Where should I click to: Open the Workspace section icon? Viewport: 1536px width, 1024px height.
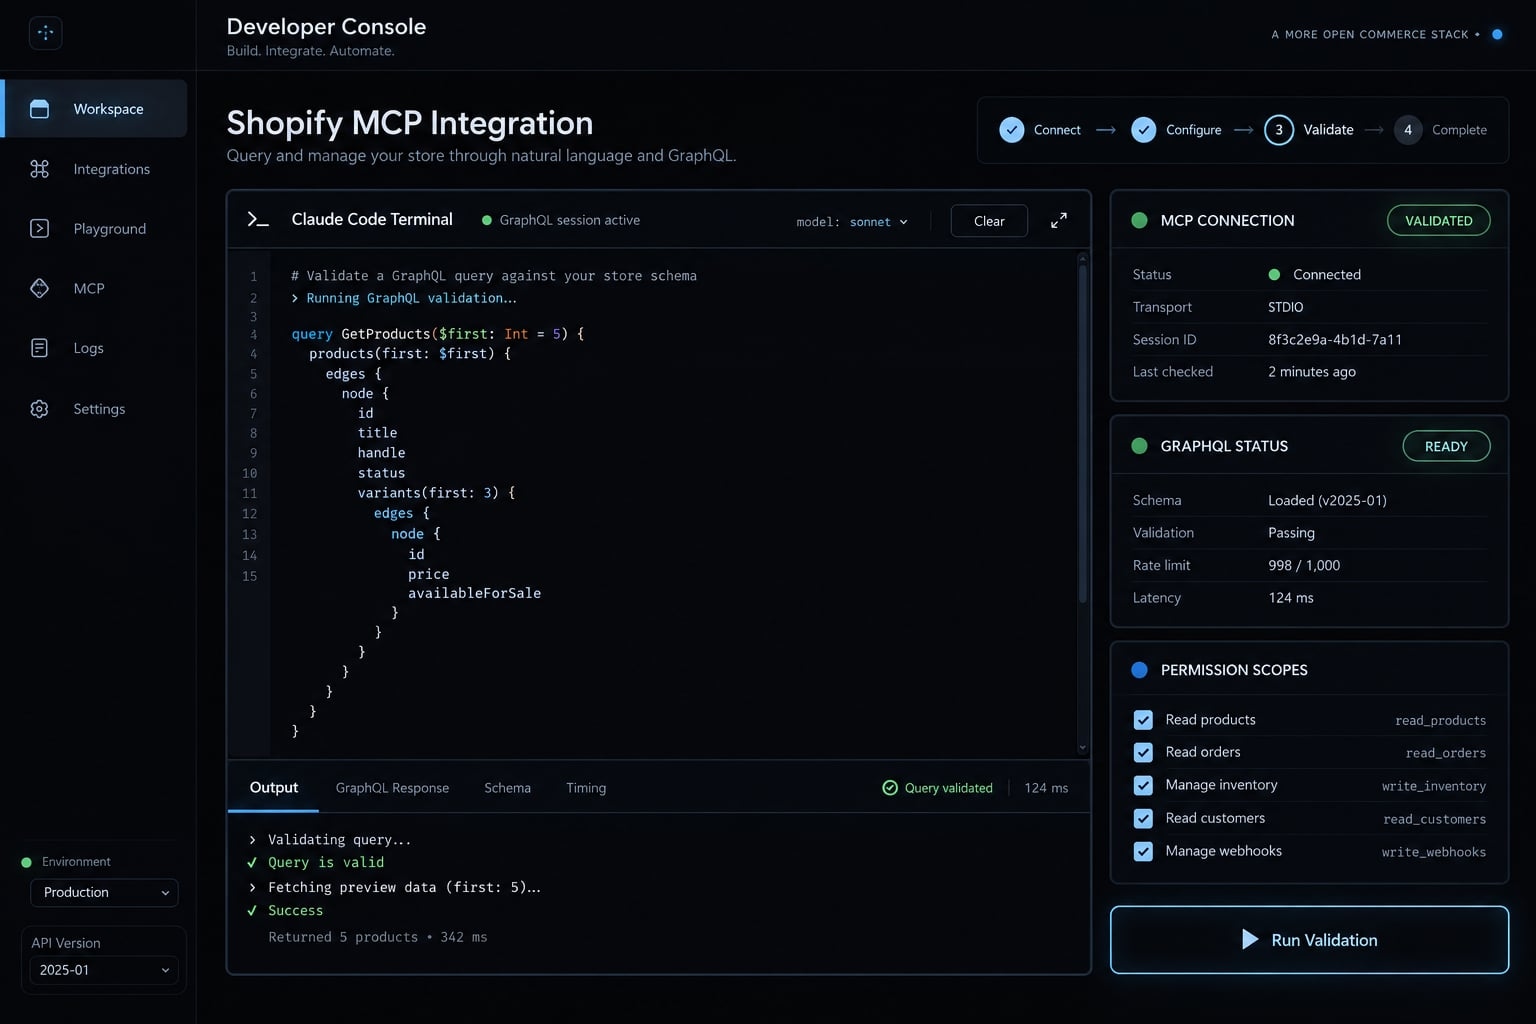(40, 109)
